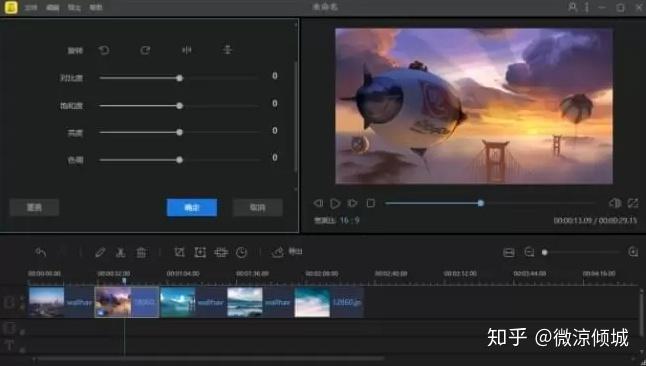The image size is (646, 366).
Task: Rotate the clip counterclockwise
Action: point(104,50)
